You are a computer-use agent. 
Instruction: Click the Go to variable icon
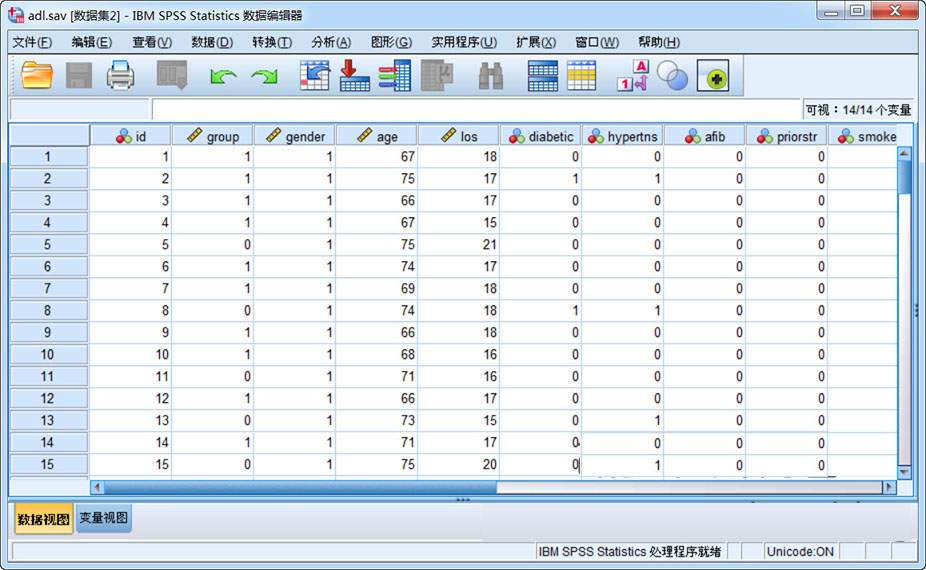[355, 75]
